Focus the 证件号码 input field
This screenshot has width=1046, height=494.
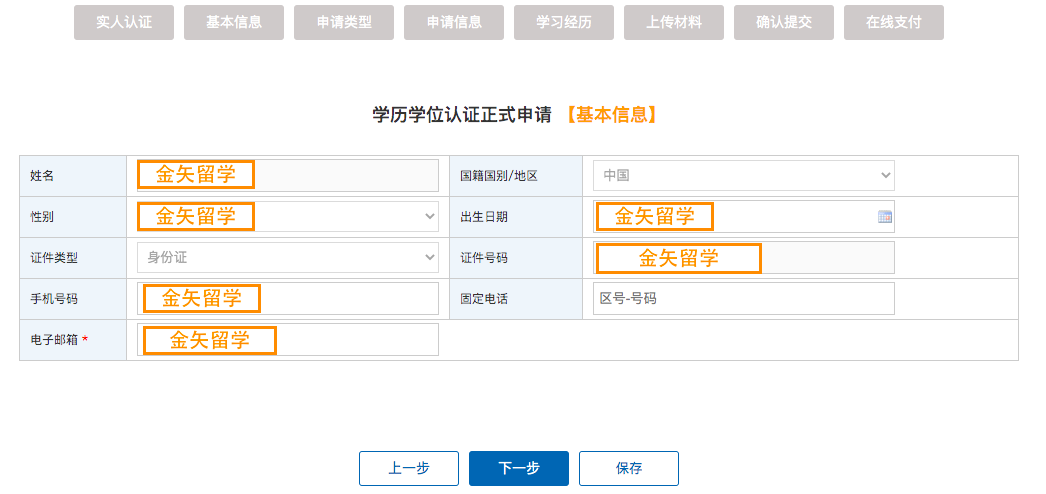tap(744, 257)
